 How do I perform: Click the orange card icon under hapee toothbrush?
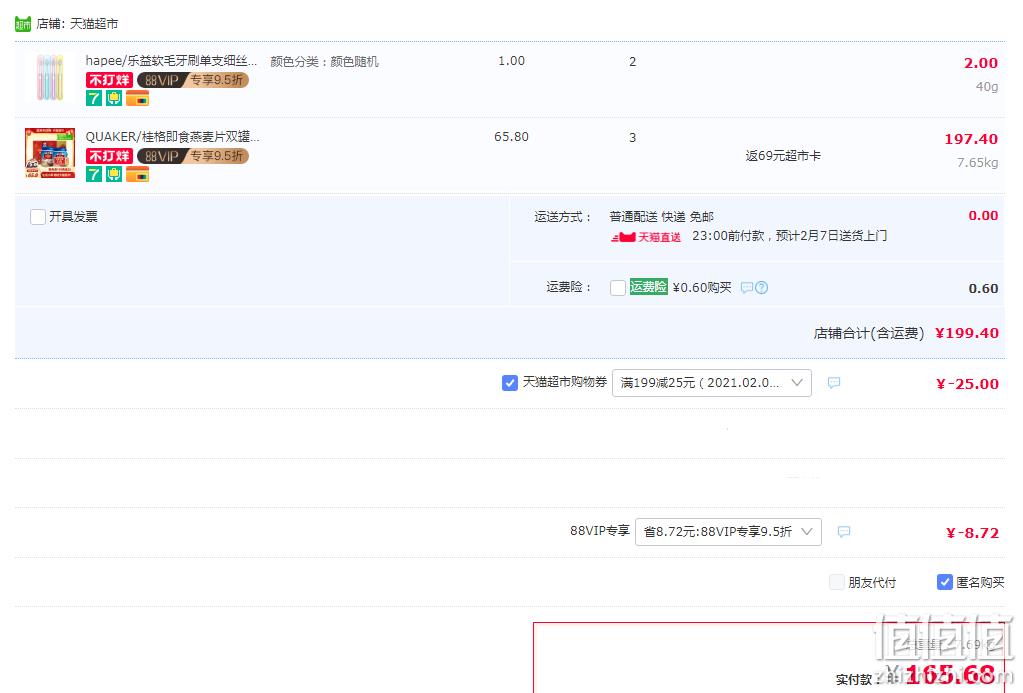[x=137, y=99]
